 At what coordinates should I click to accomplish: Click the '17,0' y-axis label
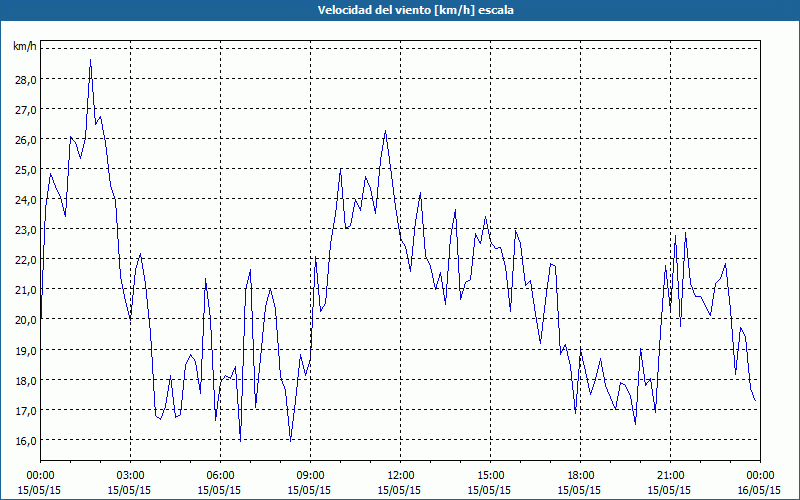25,411
